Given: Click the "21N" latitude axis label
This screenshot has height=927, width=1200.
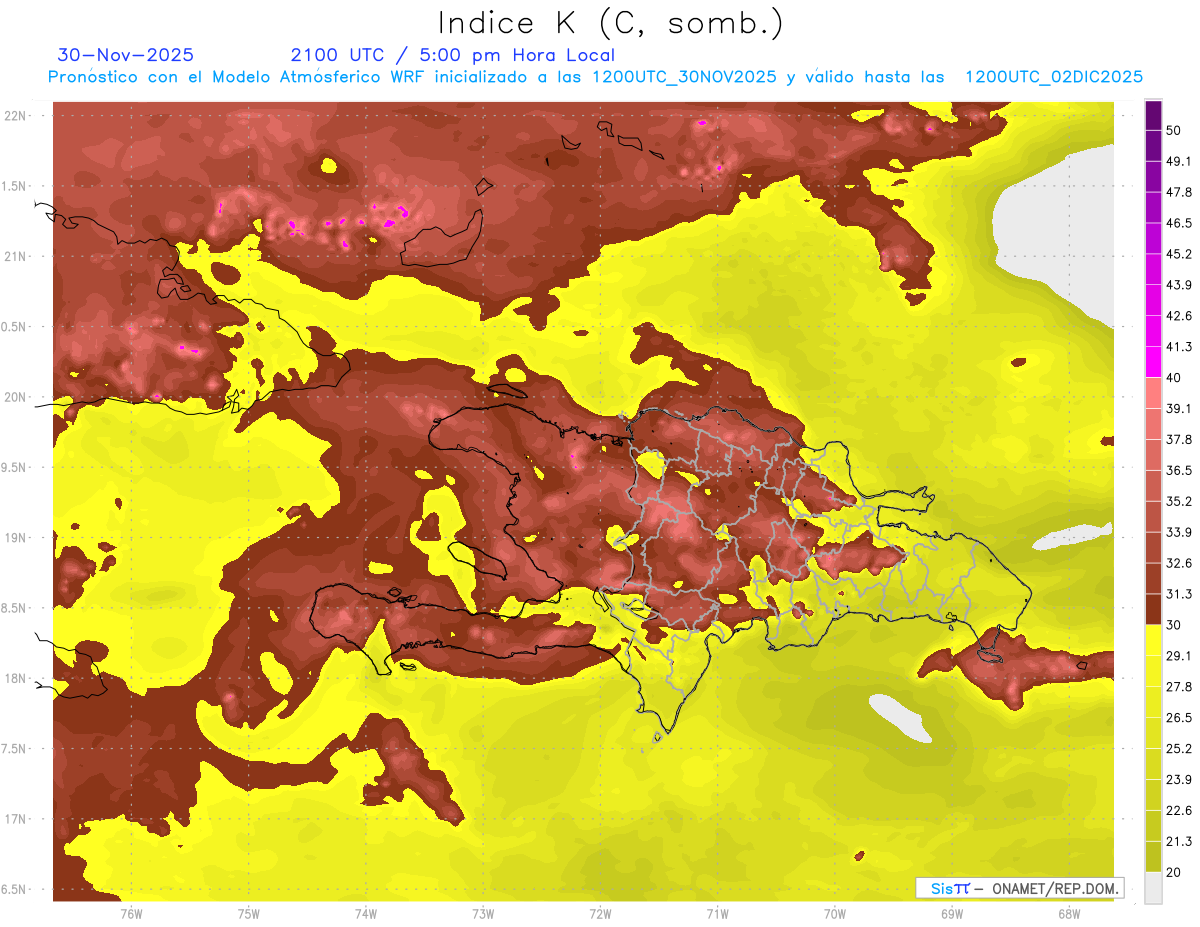Looking at the screenshot, I should click(14, 256).
